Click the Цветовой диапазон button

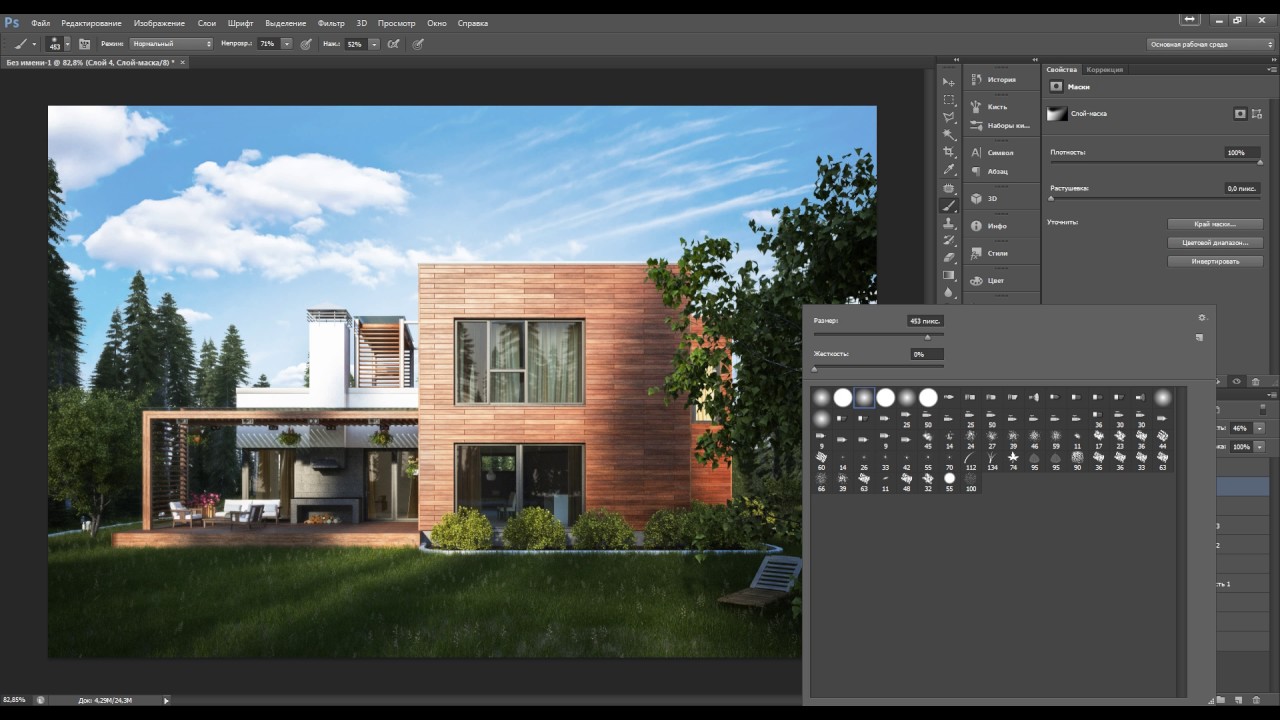[1215, 243]
